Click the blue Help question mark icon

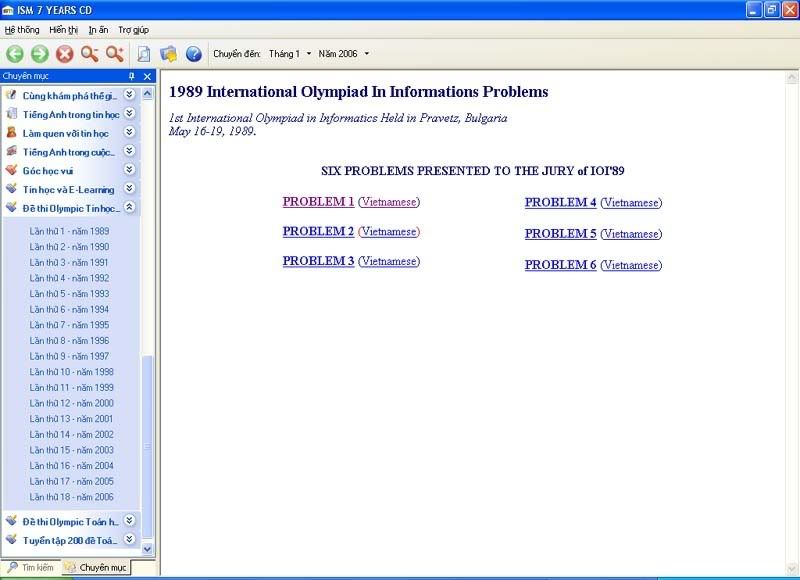194,54
